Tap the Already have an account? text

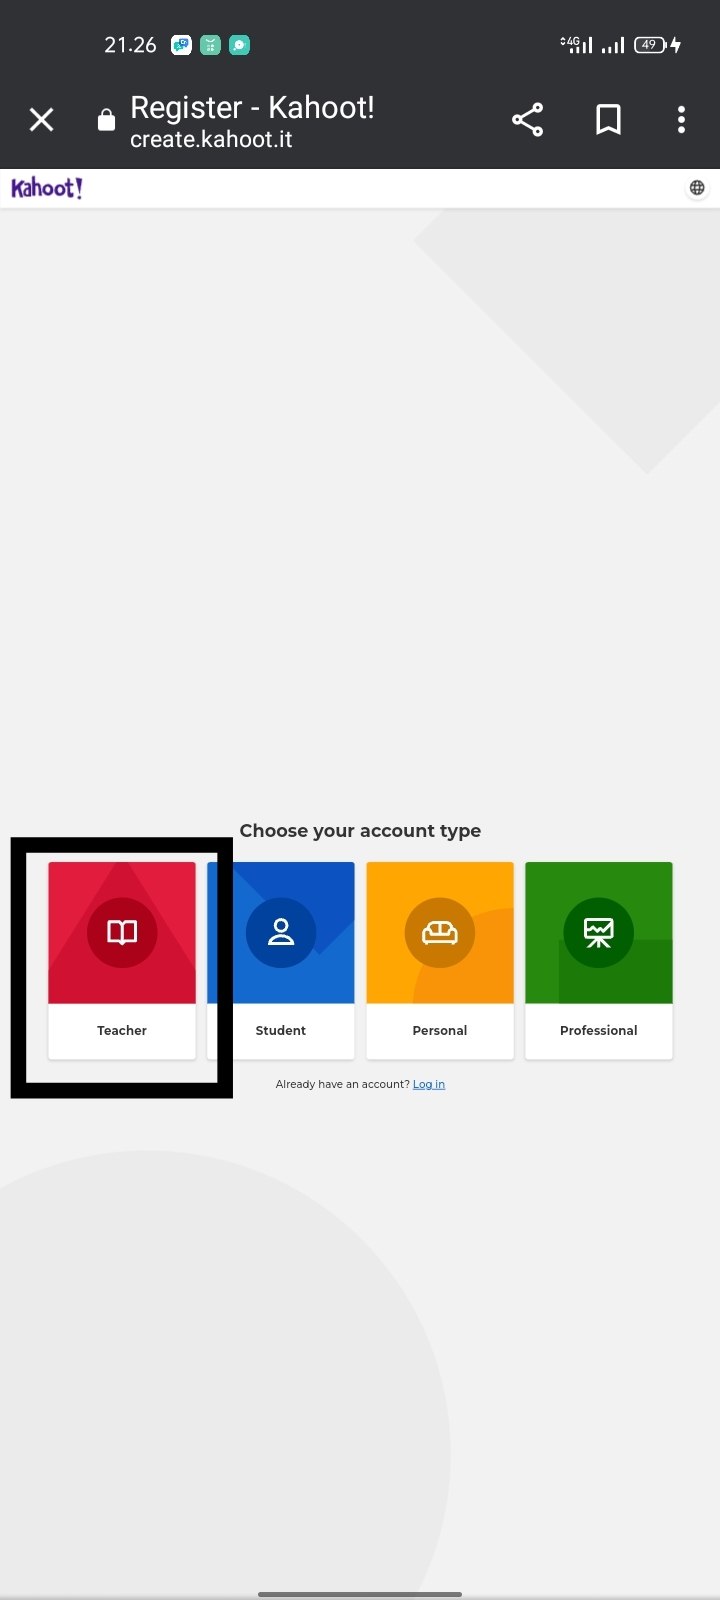click(342, 1084)
